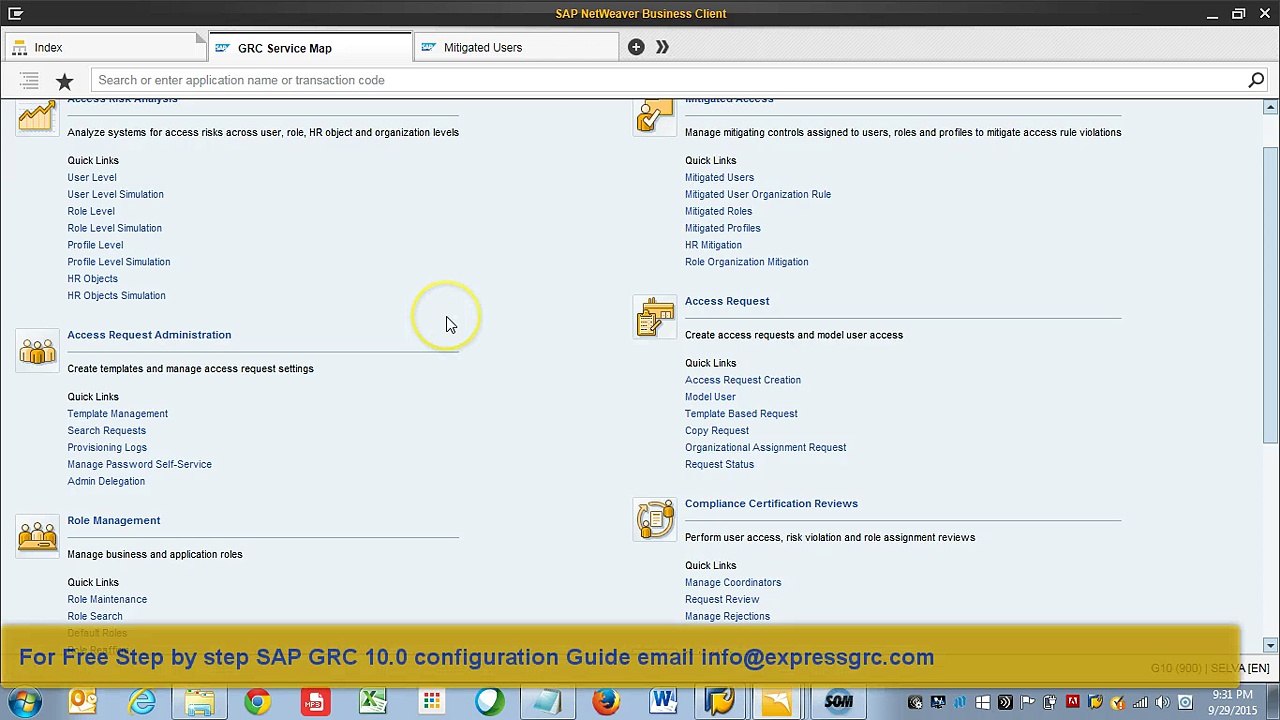Open File Explorer from the taskbar
1280x720 pixels.
(200, 702)
